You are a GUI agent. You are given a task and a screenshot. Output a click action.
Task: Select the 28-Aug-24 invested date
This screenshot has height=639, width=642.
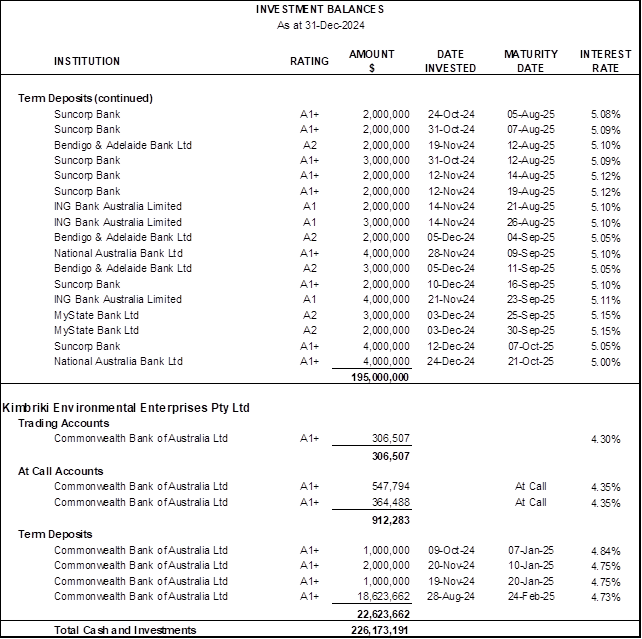coord(451,596)
